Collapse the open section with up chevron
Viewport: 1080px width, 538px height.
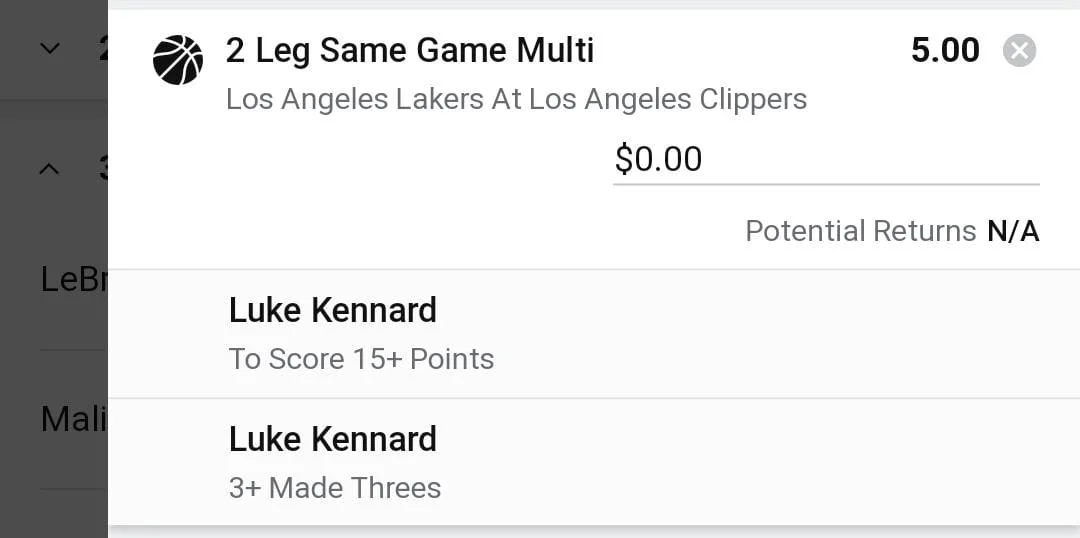pyautogui.click(x=49, y=168)
